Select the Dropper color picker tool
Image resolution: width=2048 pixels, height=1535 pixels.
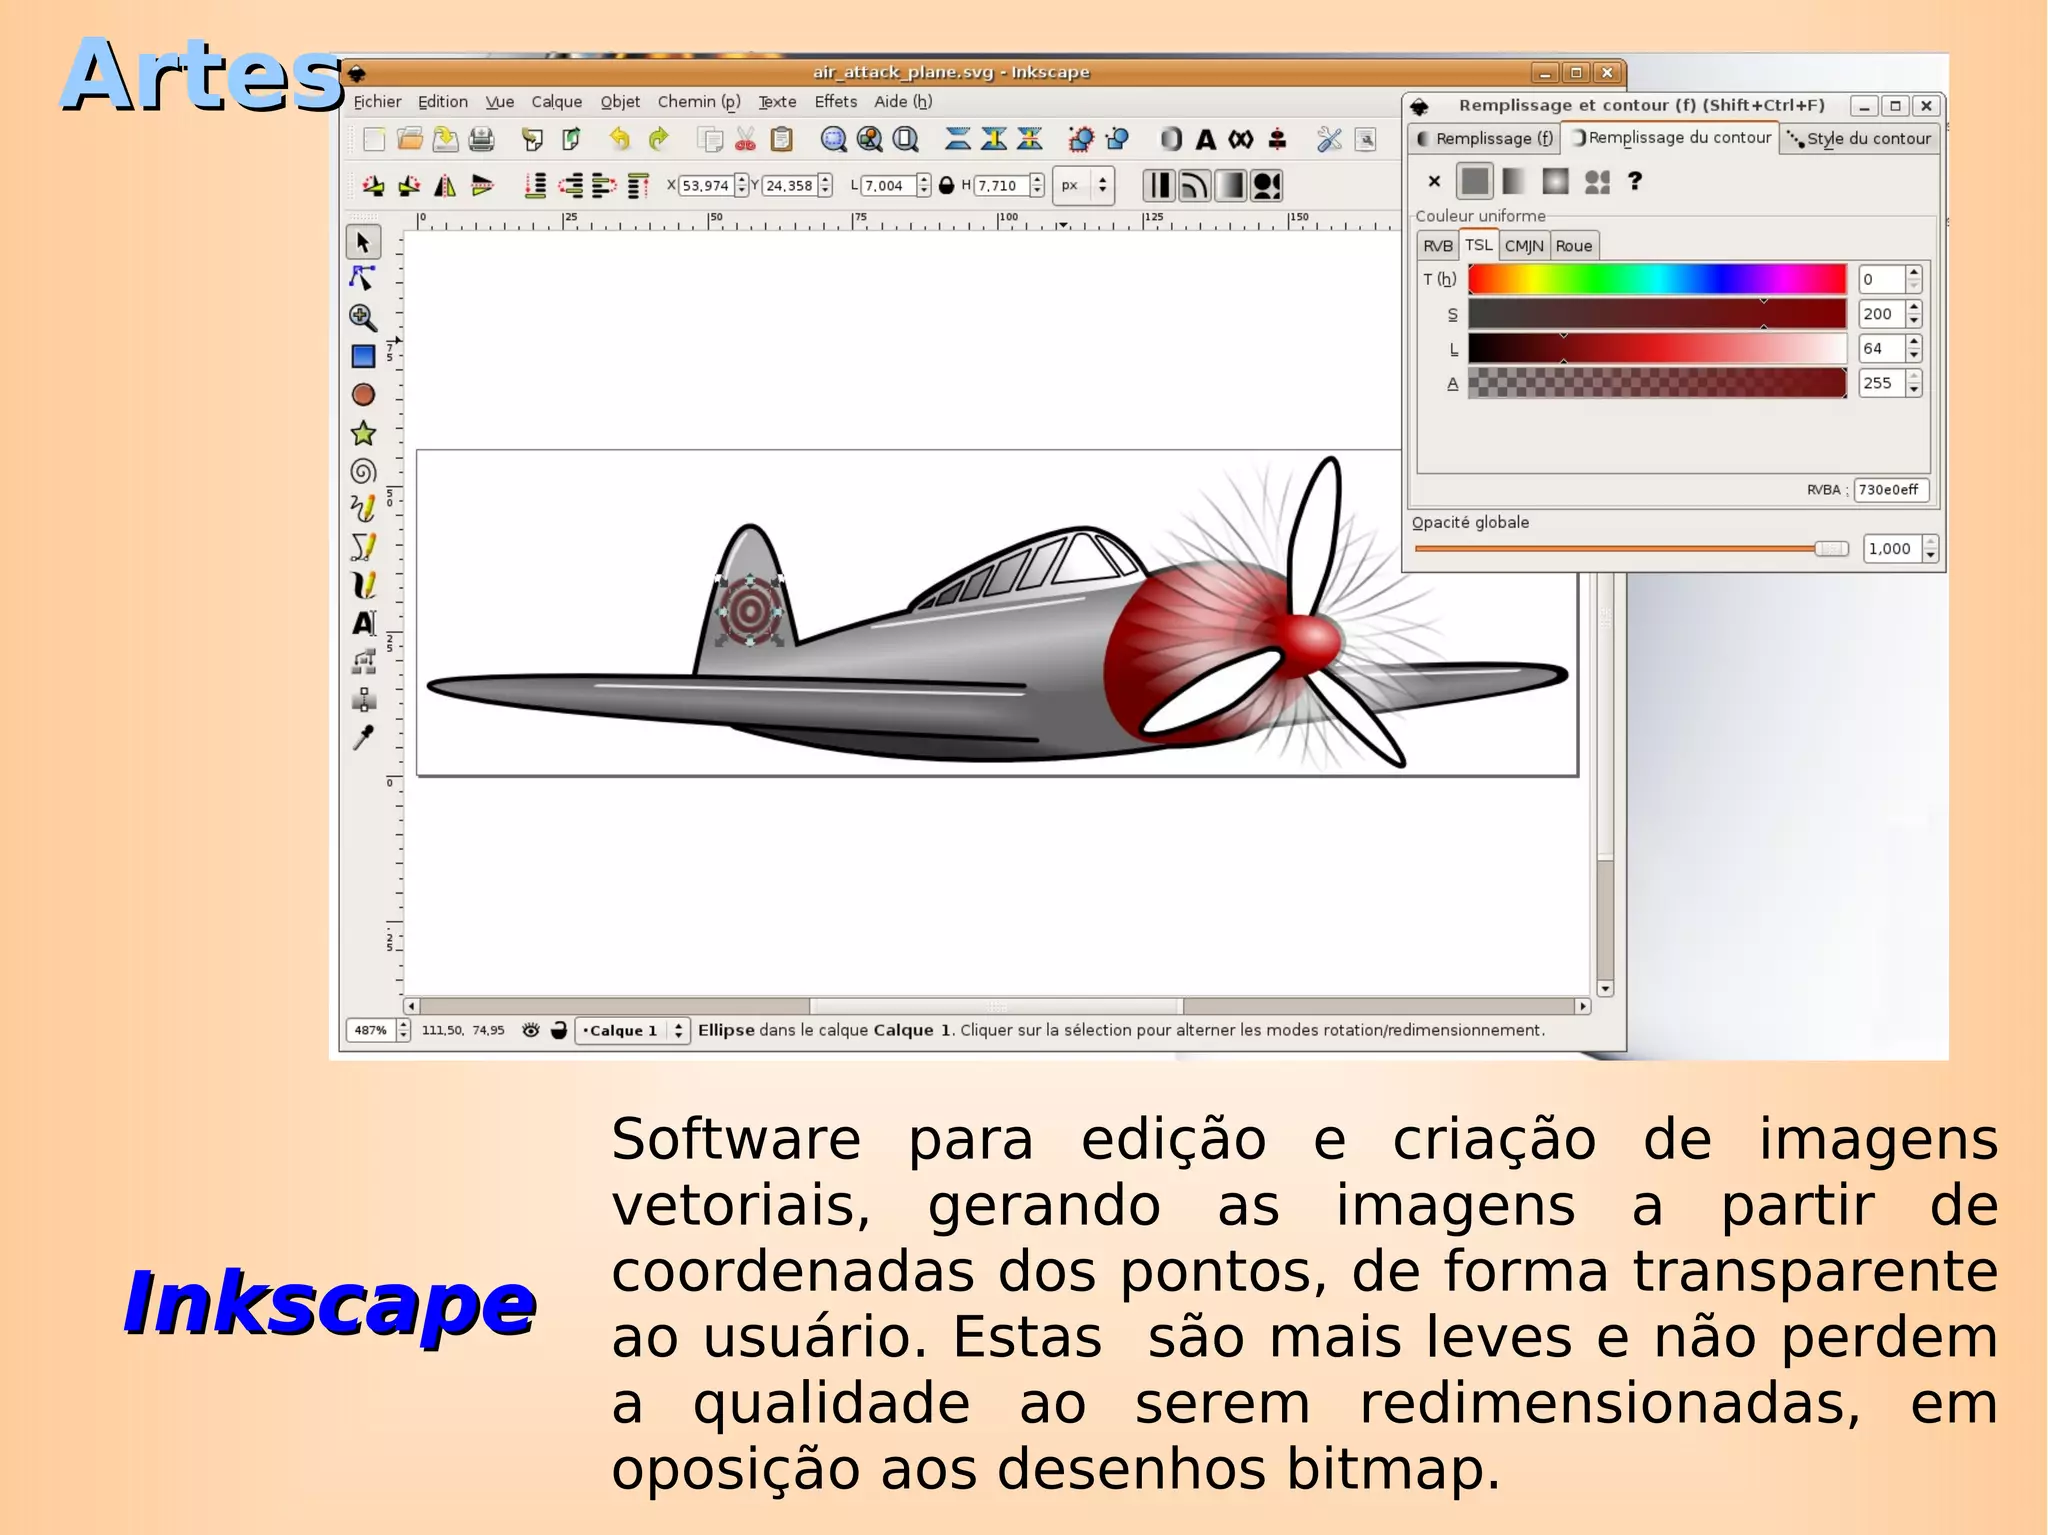pos(364,737)
